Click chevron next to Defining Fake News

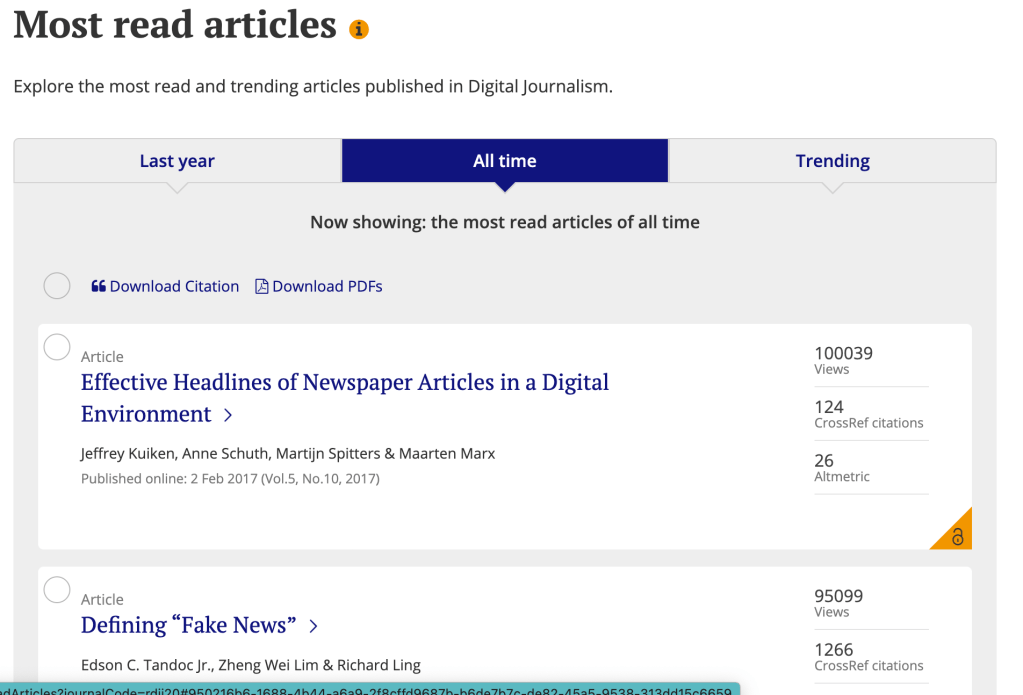[313, 626]
